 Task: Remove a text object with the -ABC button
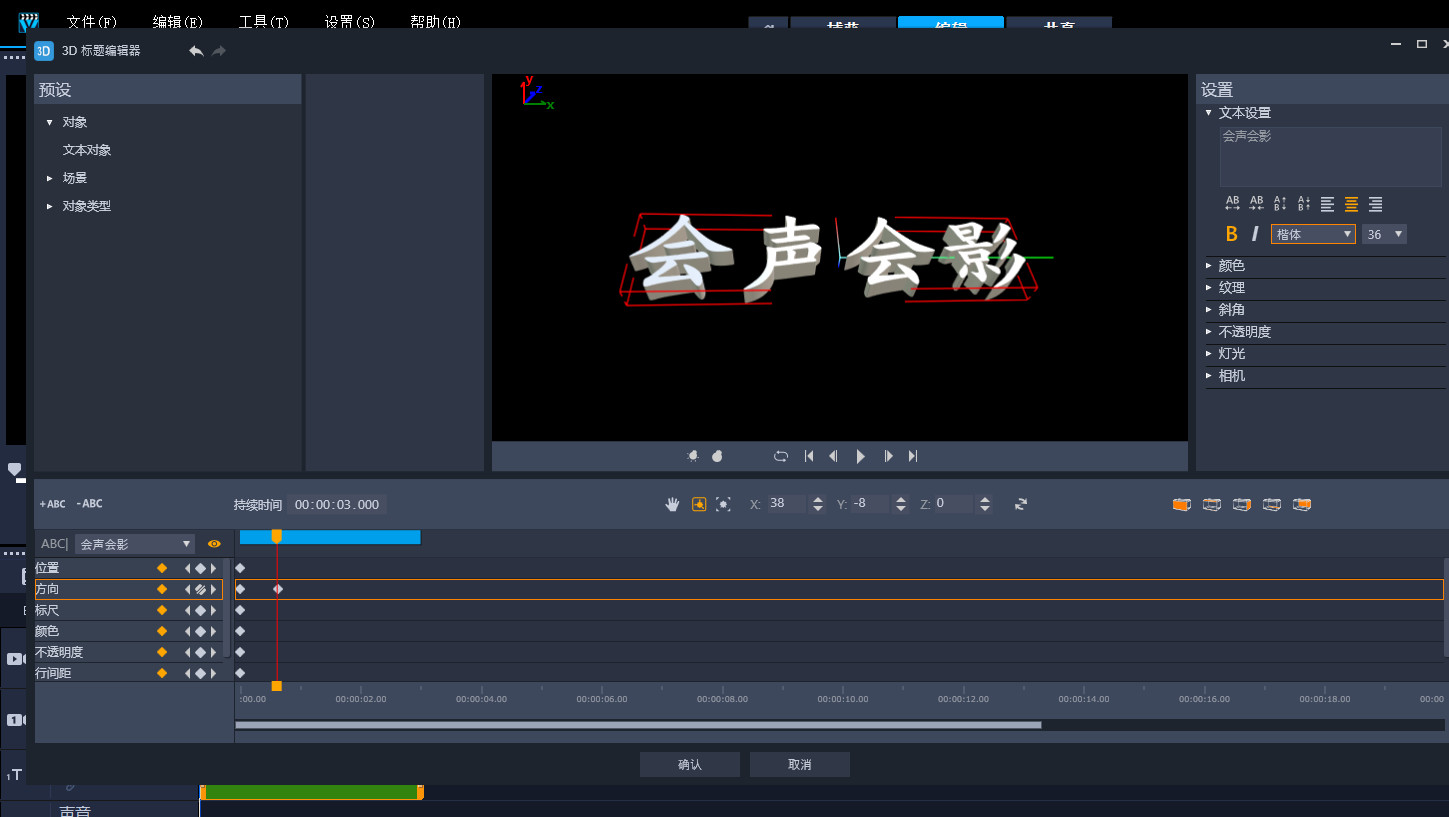[x=89, y=504]
